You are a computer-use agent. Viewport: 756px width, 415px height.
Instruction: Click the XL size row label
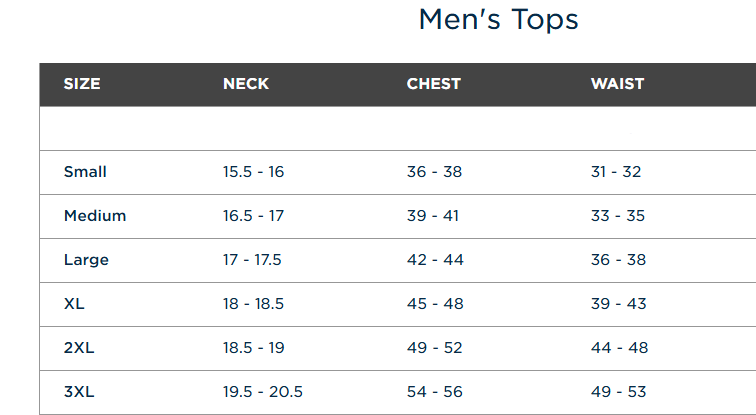(74, 304)
